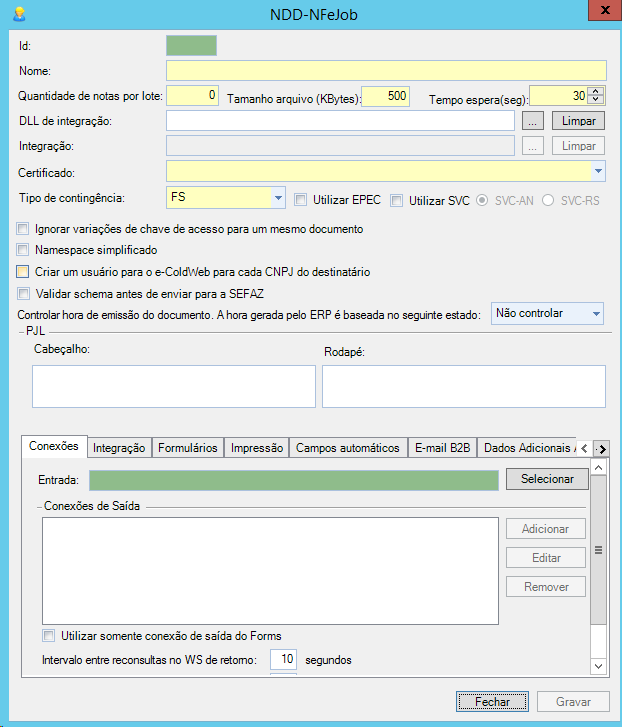Image resolution: width=622 pixels, height=727 pixels.
Task: Switch to Formulários tab
Action: tap(188, 448)
